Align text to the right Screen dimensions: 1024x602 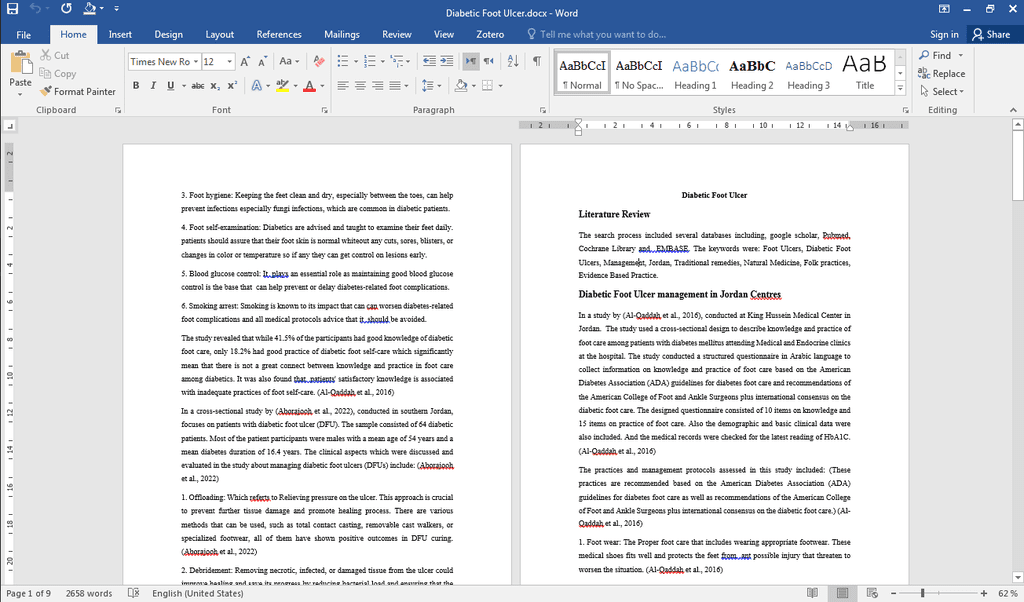pos(377,86)
